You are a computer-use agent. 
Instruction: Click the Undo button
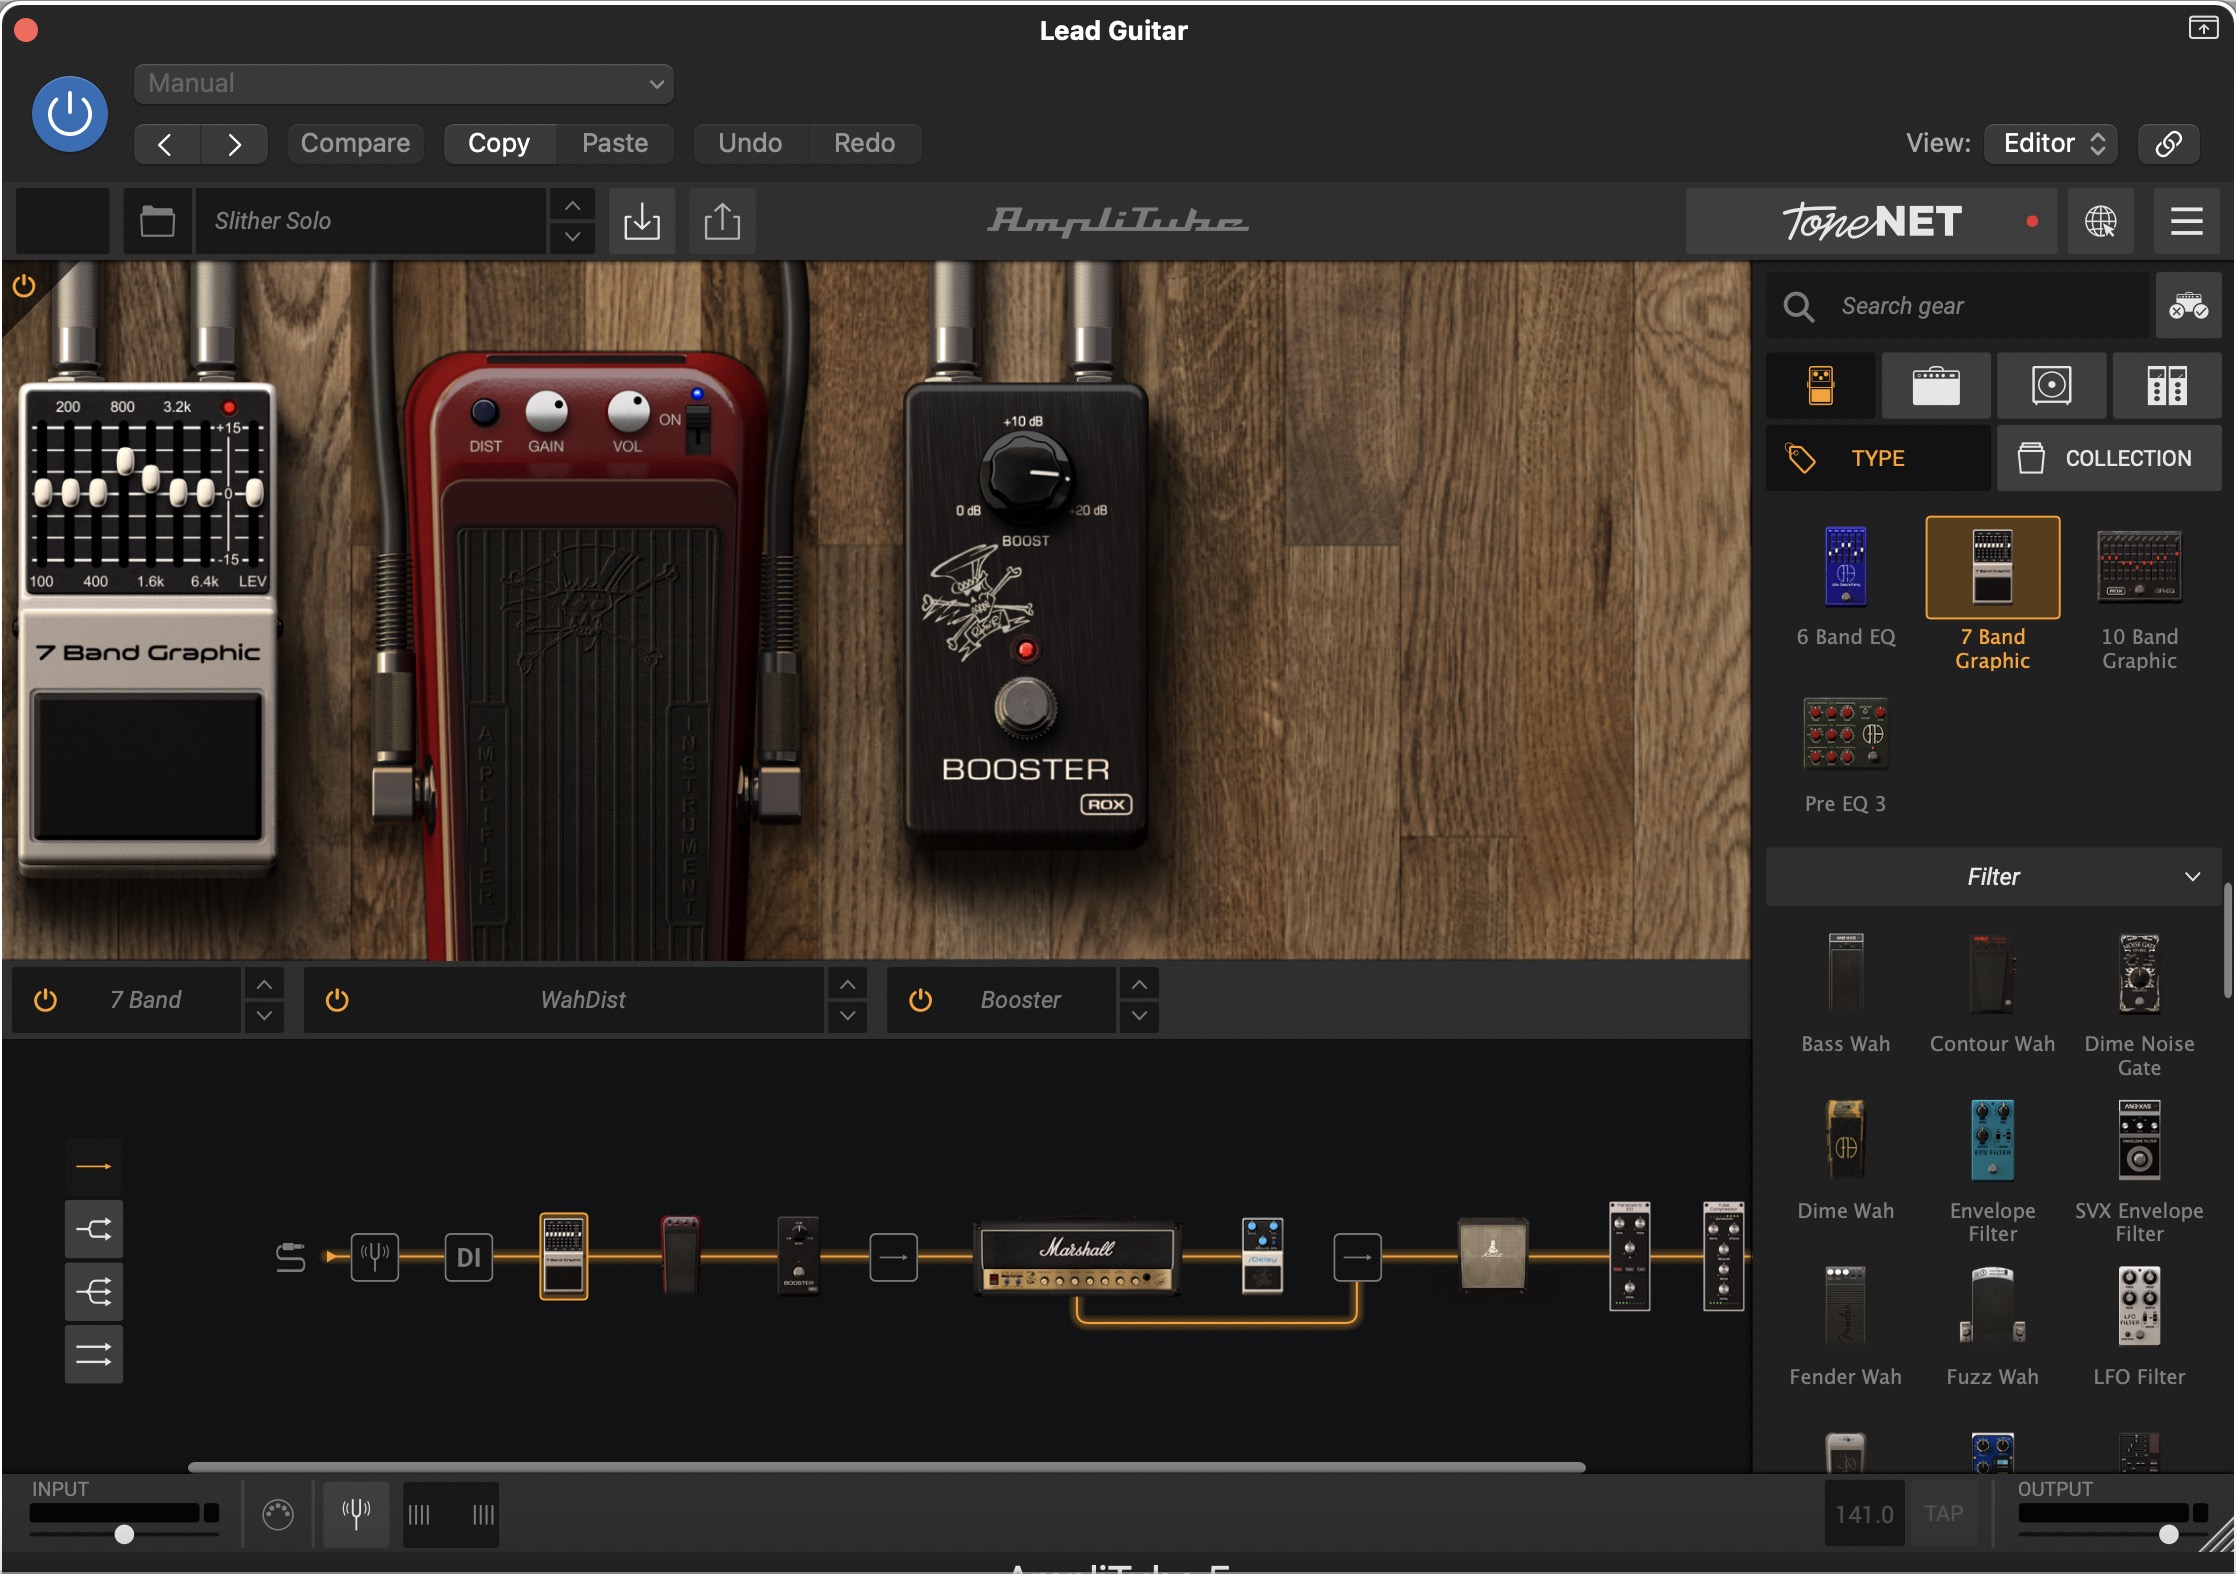tap(750, 143)
